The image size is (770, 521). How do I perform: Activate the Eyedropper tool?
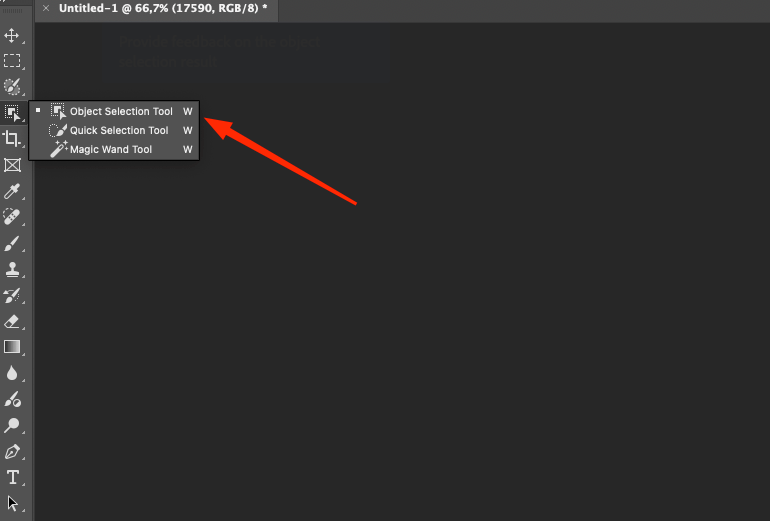tap(12, 191)
